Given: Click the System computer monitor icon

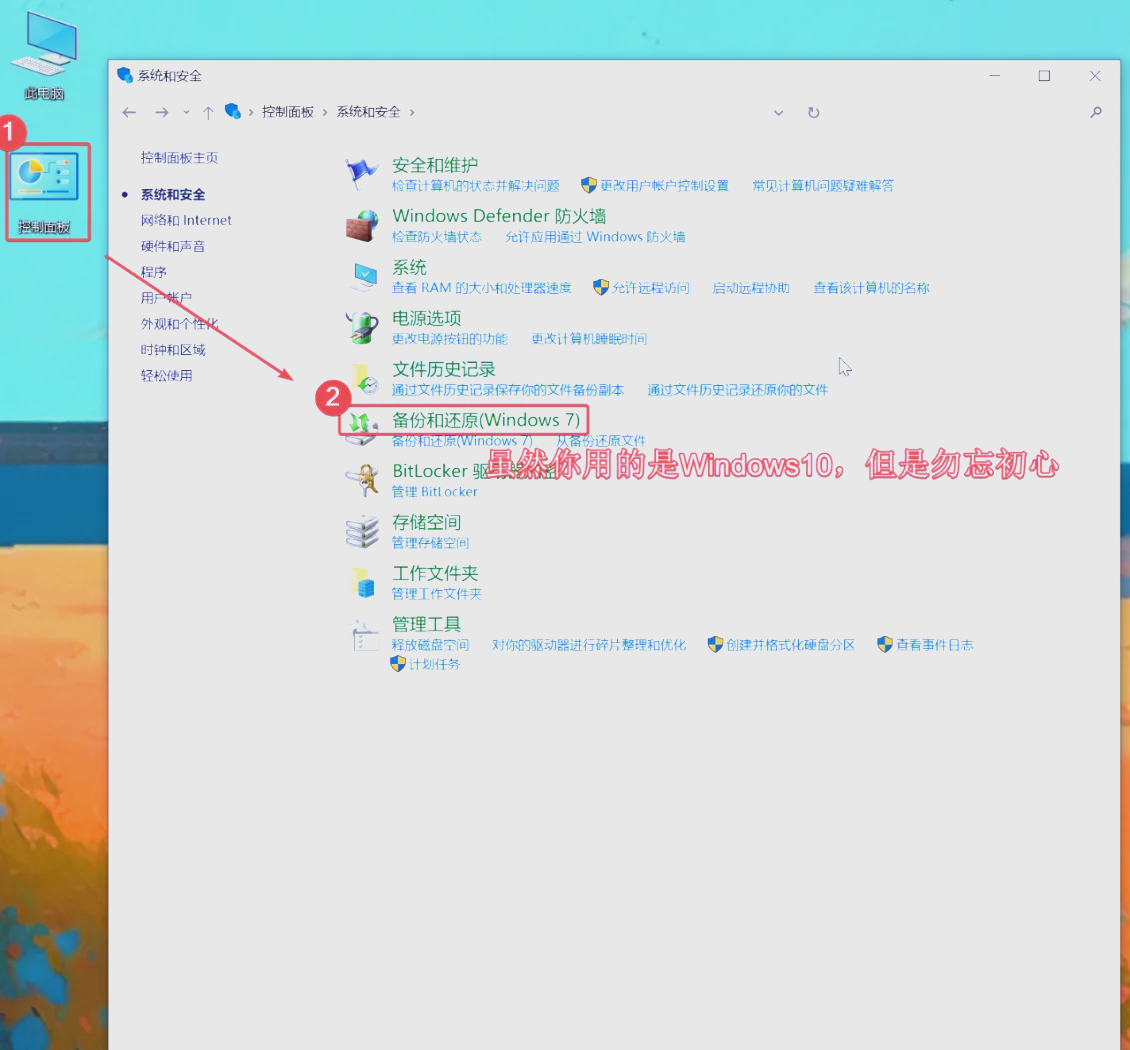Looking at the screenshot, I should 361,277.
